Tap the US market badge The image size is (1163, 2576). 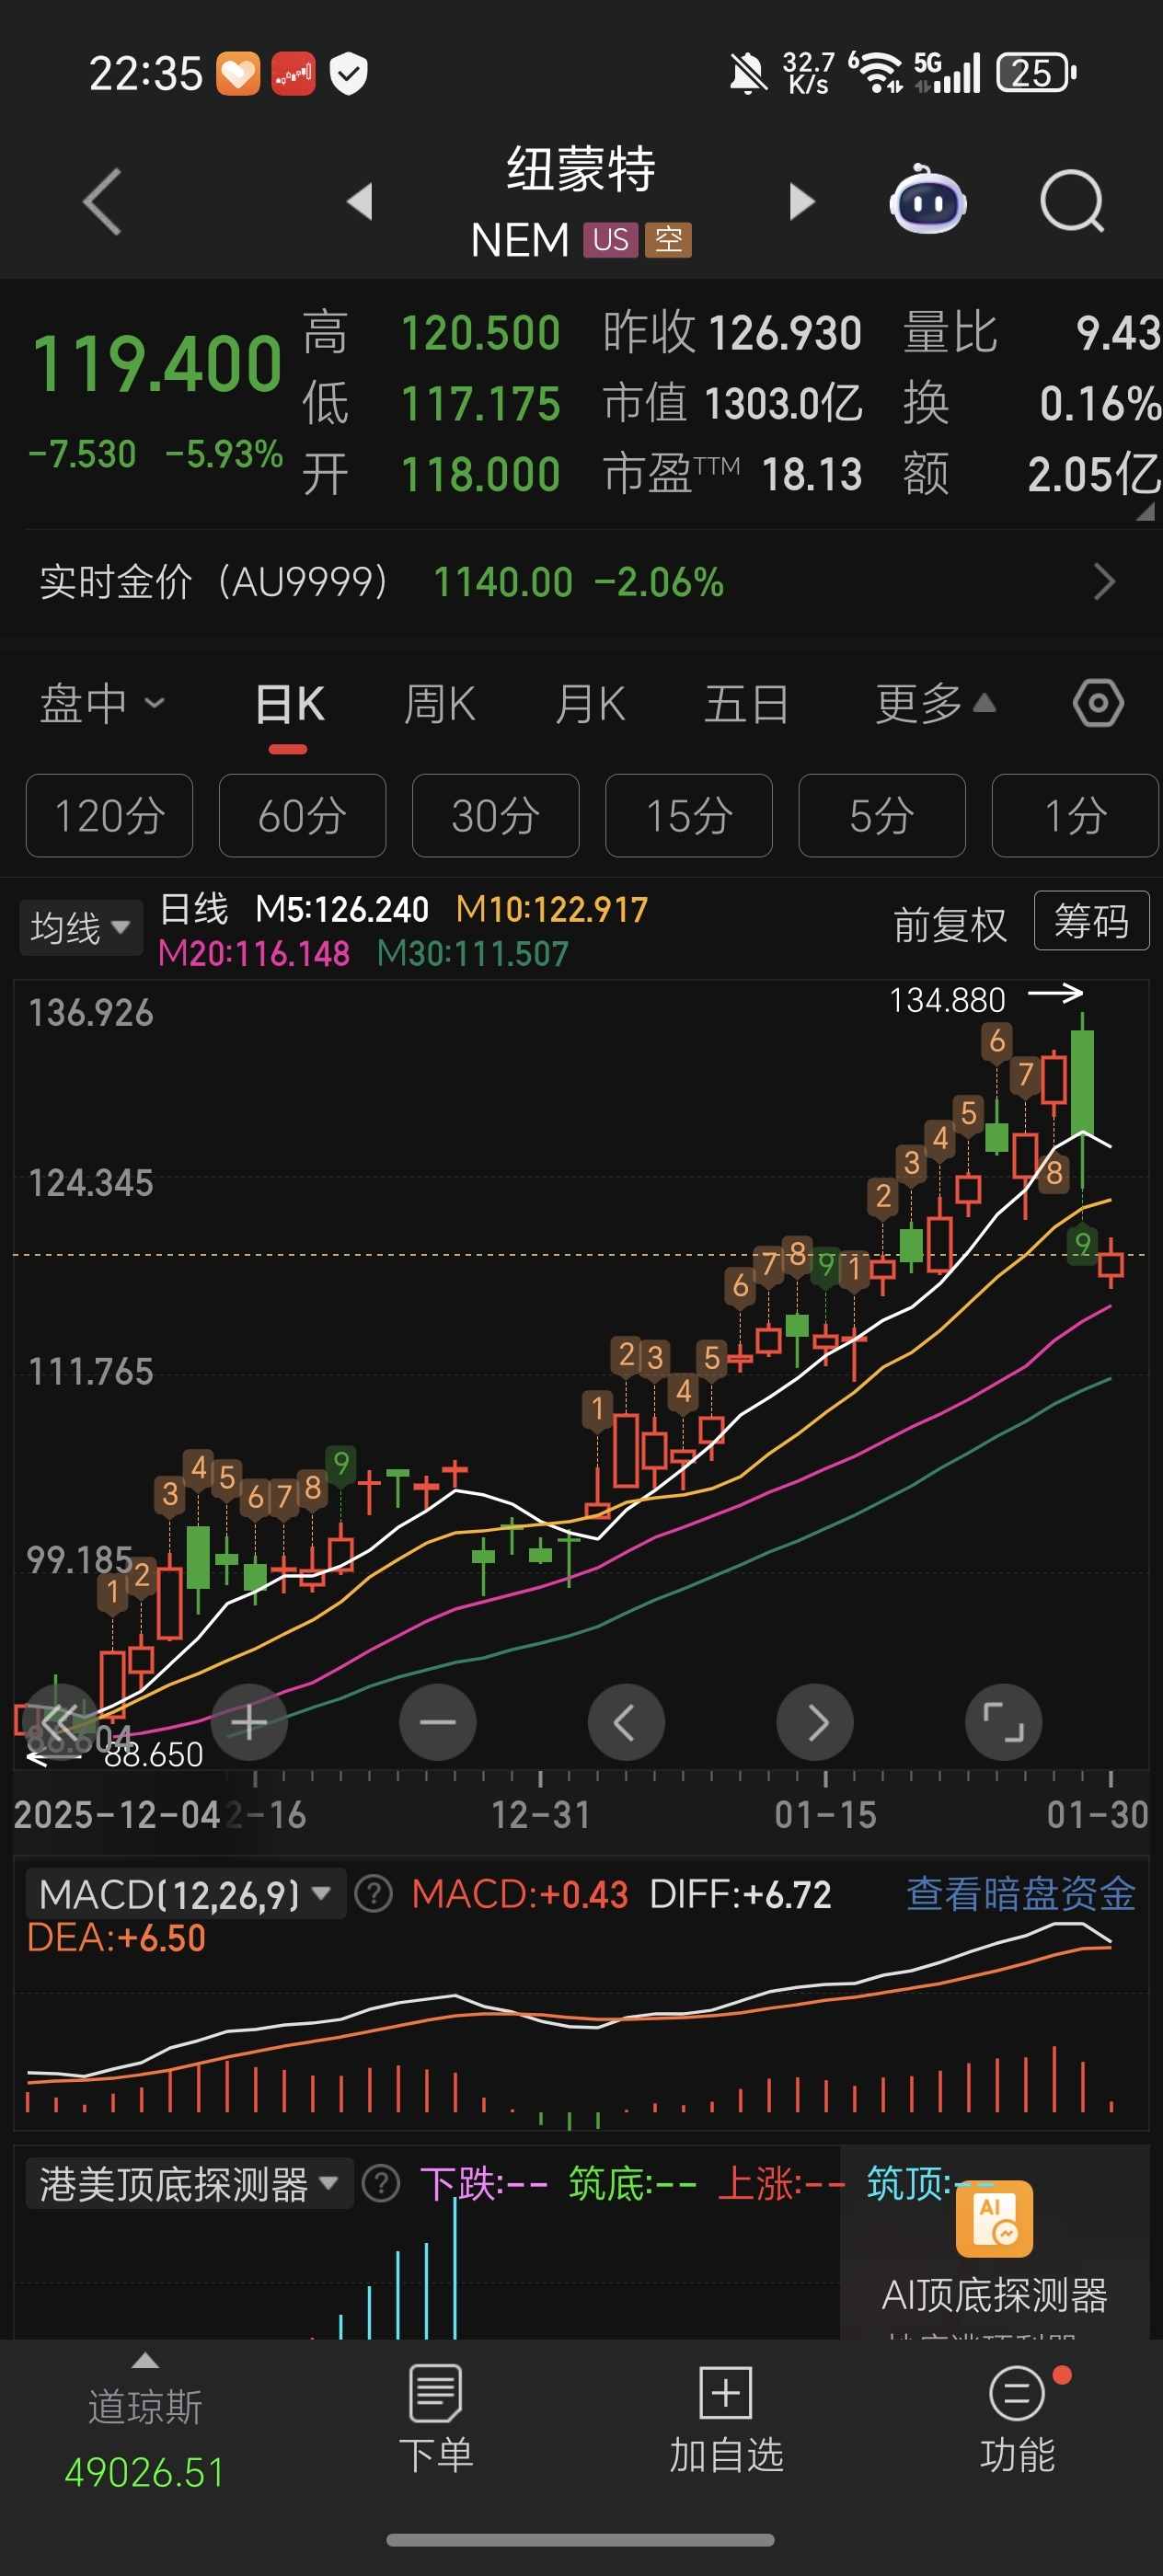tap(610, 240)
